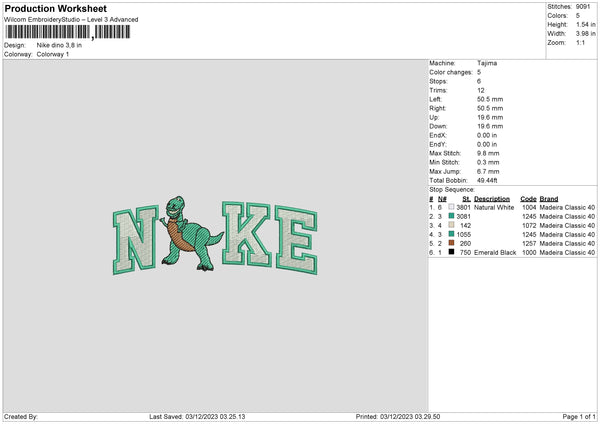Click the Stops value 6
The image size is (600, 424).
pyautogui.click(x=479, y=81)
